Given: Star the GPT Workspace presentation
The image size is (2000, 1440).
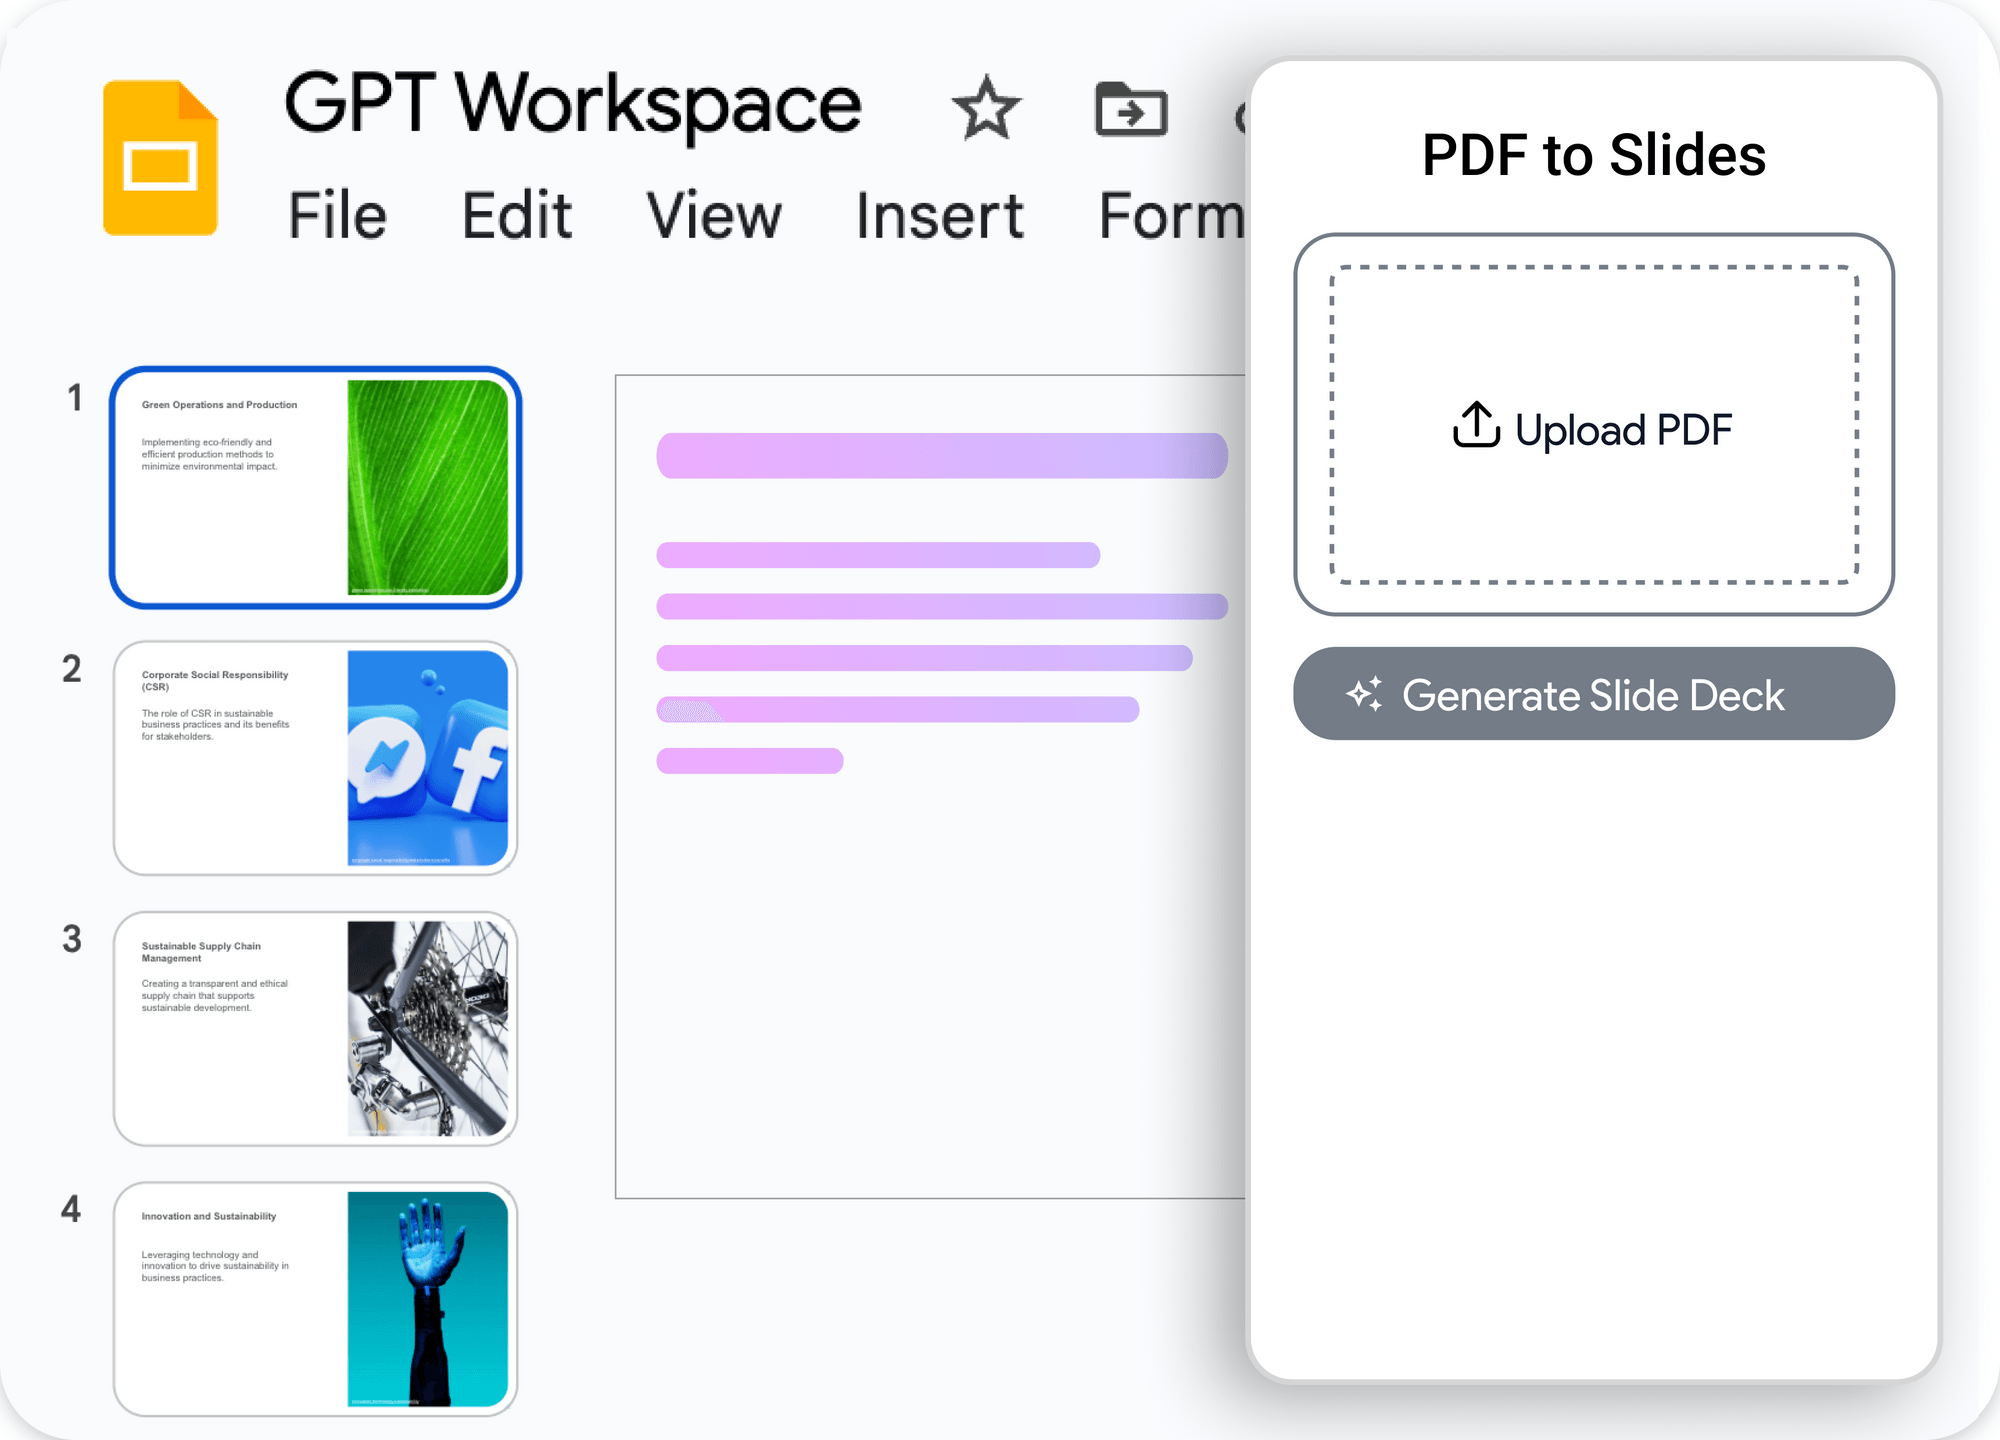Looking at the screenshot, I should (x=986, y=108).
